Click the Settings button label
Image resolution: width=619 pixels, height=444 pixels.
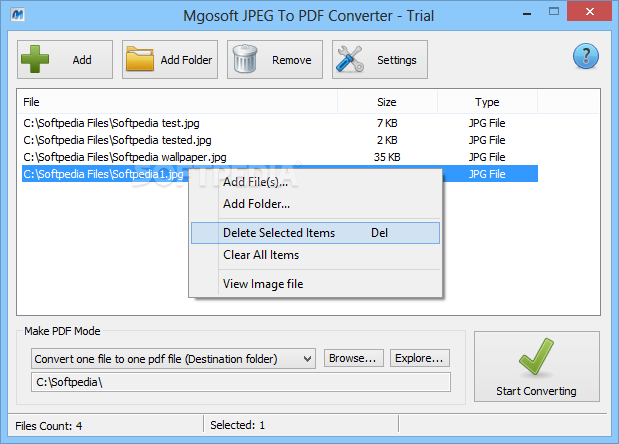[397, 60]
